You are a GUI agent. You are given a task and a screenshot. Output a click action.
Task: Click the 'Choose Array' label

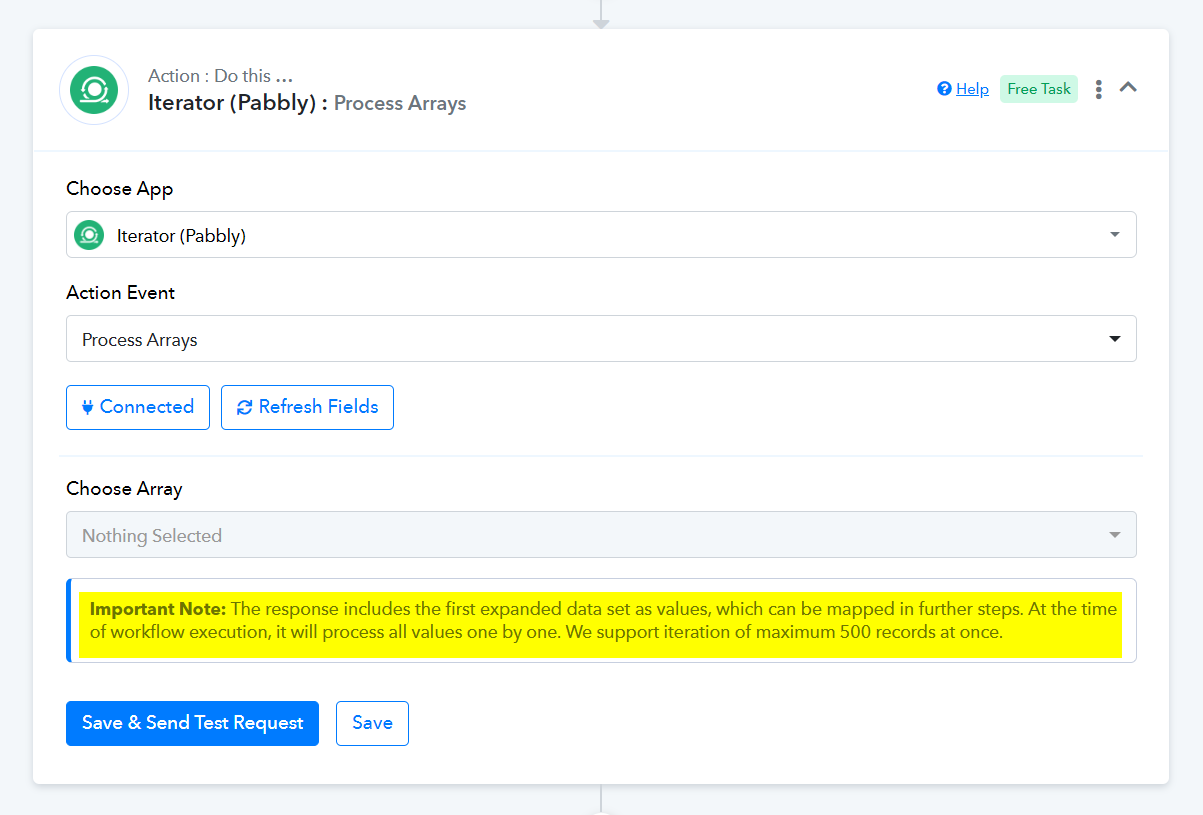click(124, 489)
